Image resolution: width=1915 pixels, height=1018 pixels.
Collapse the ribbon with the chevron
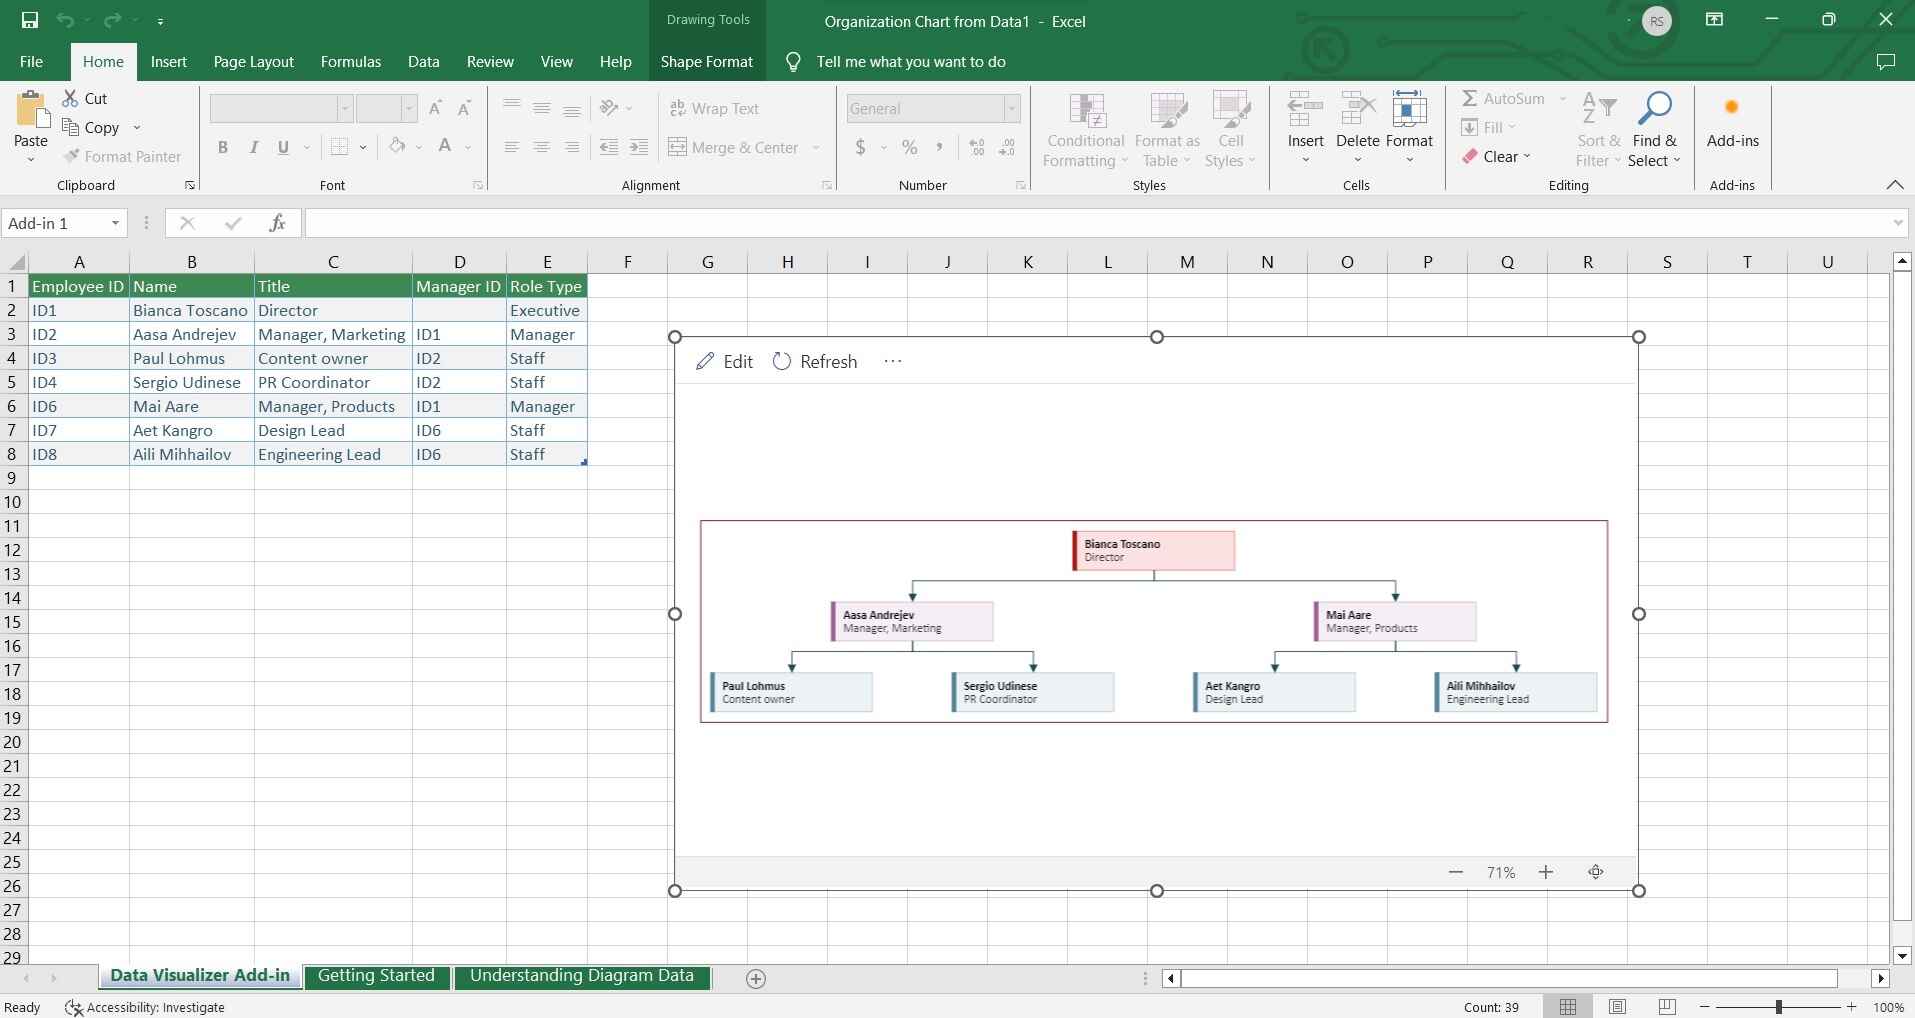pyautogui.click(x=1894, y=185)
